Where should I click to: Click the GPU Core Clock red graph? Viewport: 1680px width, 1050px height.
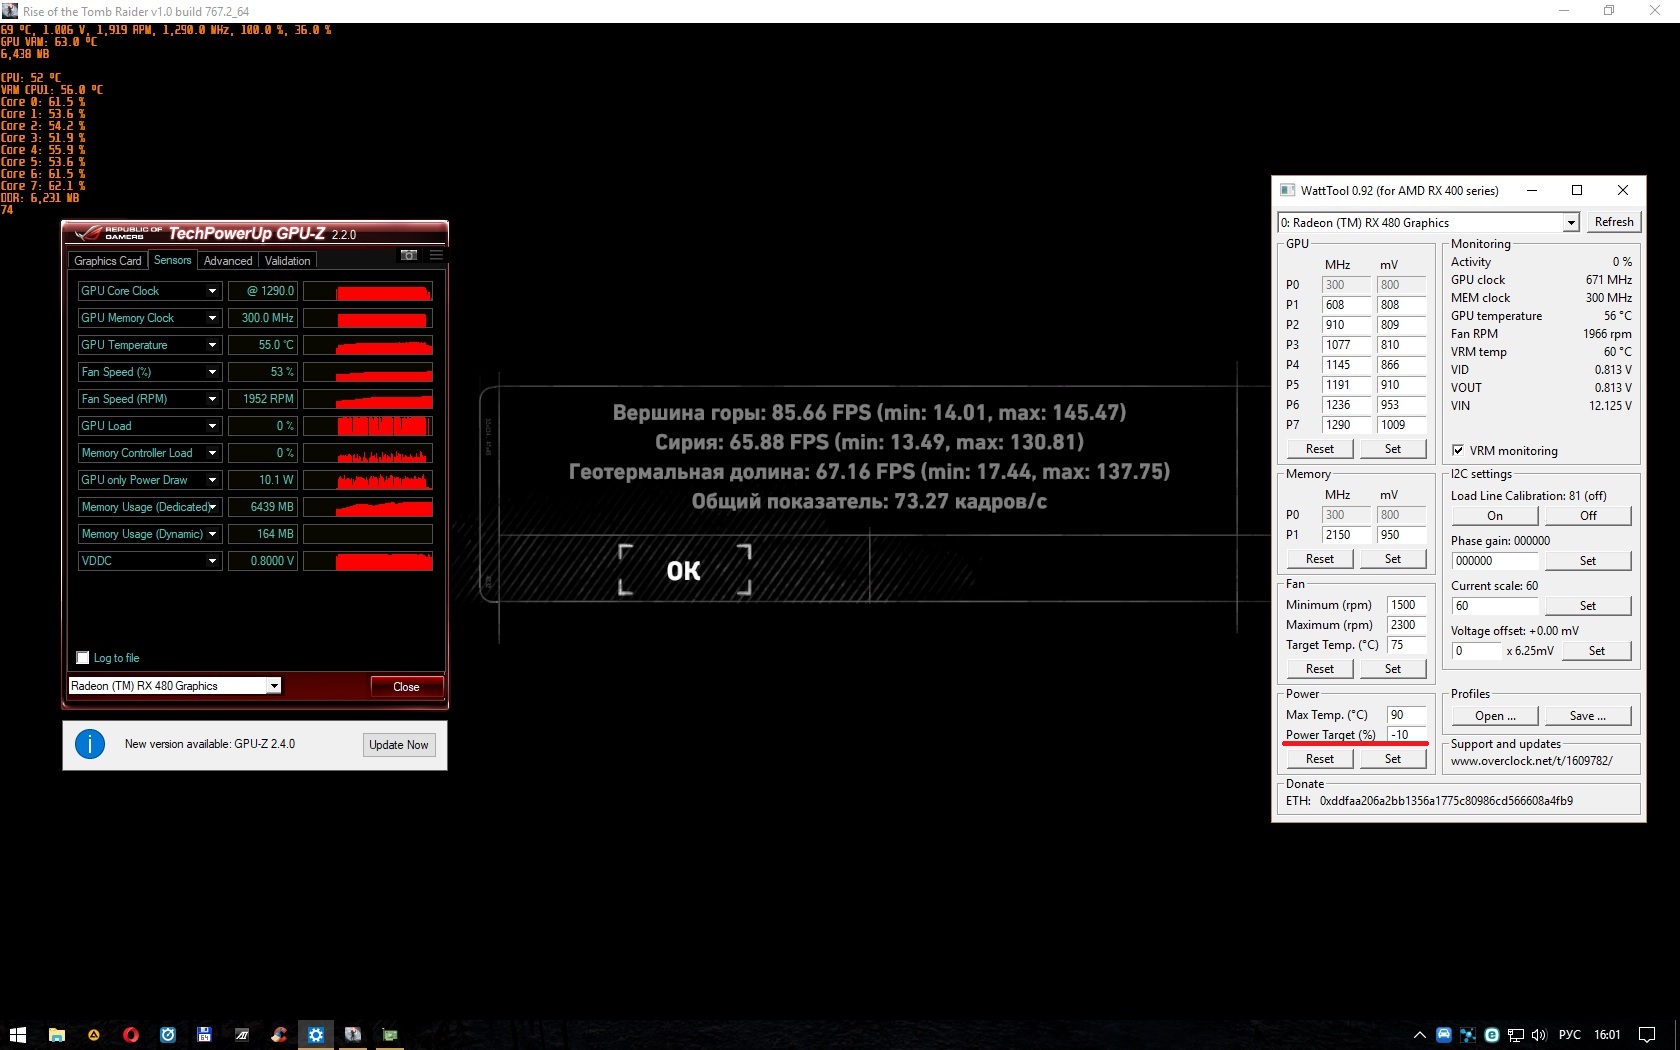coord(368,291)
